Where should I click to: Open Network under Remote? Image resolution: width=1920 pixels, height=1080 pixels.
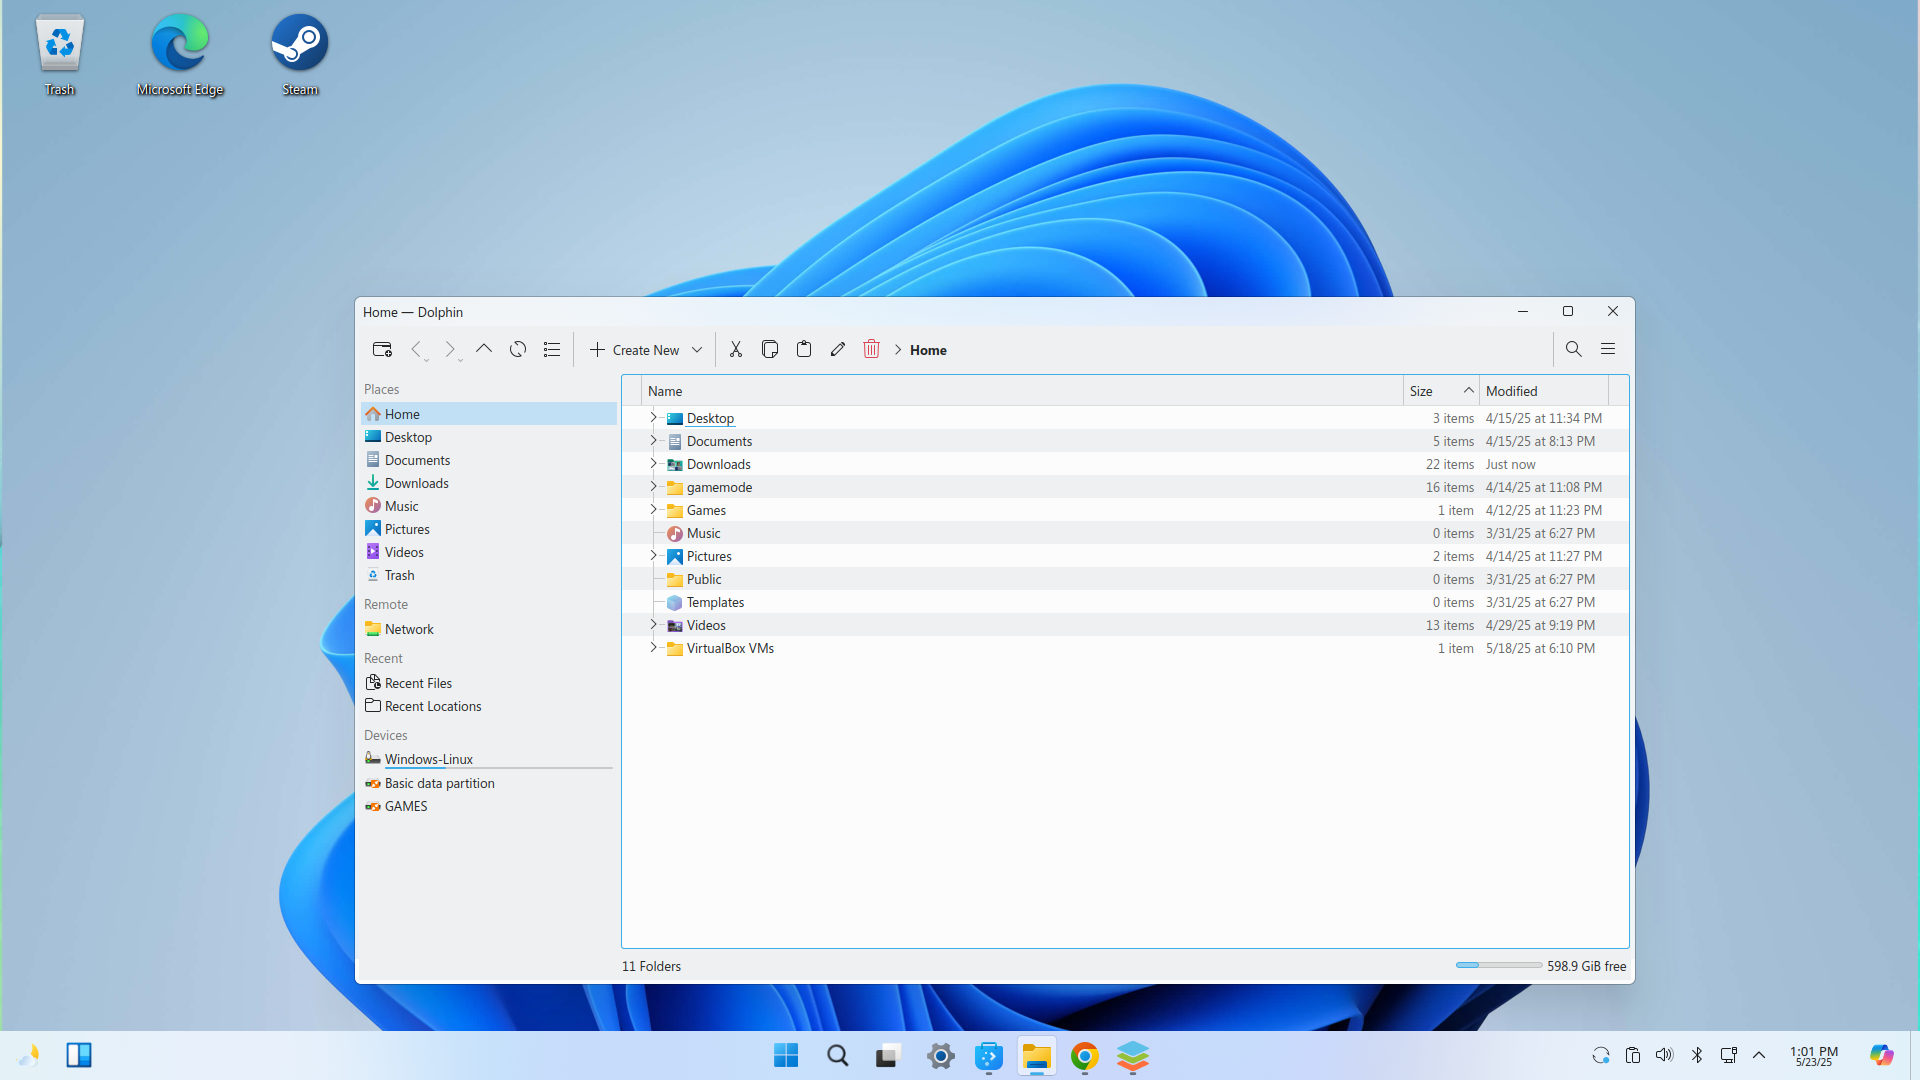pos(489,629)
